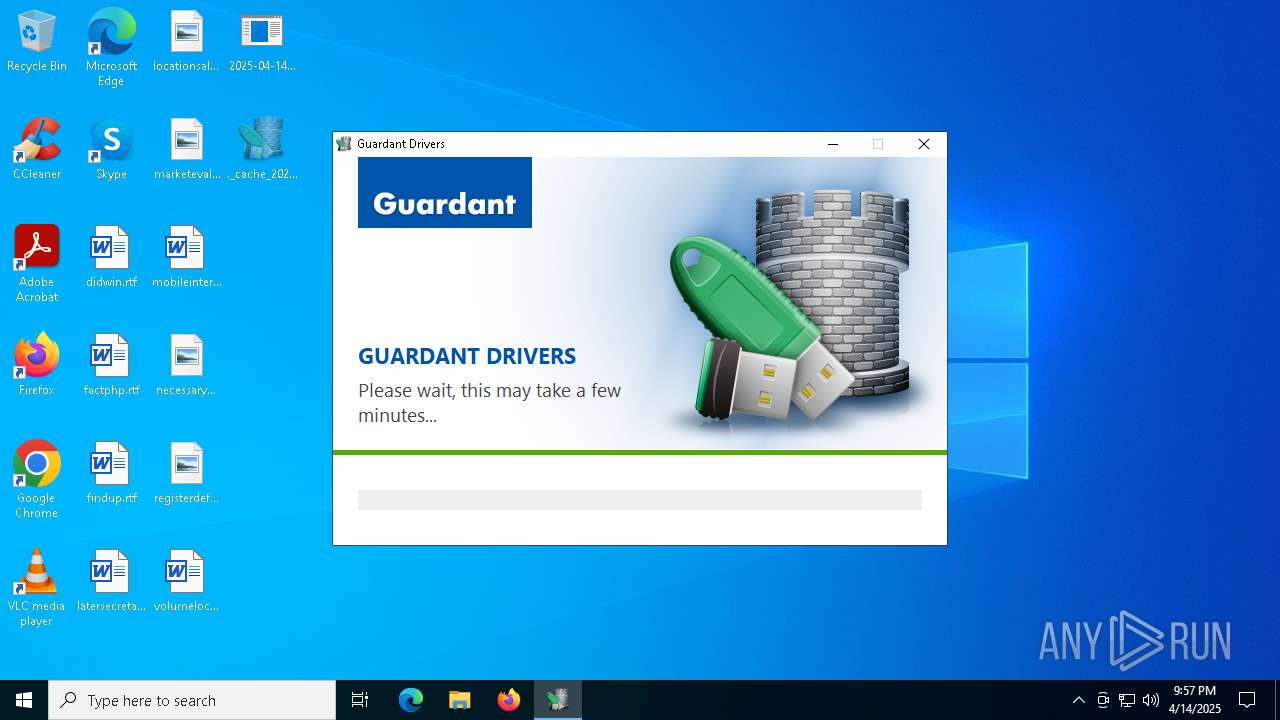Screen dimensions: 1280x720
Task: Click Guardant Drivers taskbar icon
Action: tap(558, 700)
